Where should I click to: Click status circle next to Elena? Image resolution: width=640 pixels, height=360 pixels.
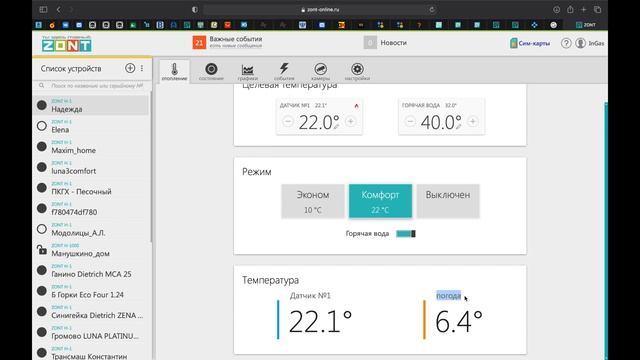pos(42,126)
